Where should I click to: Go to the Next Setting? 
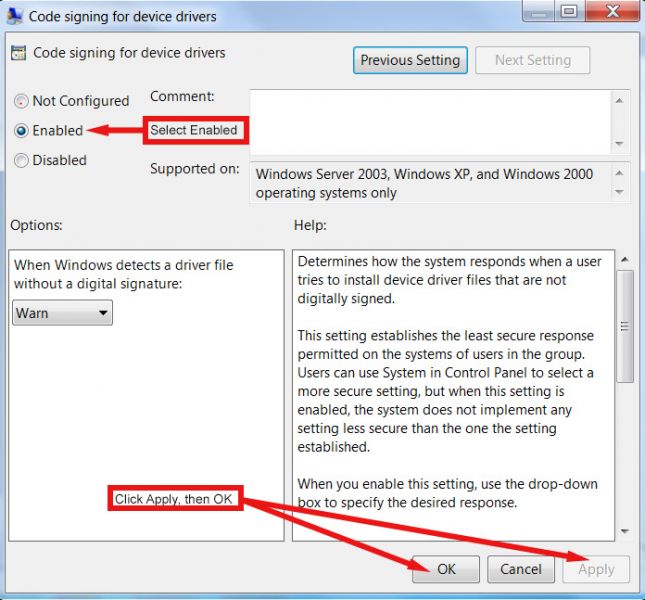pyautogui.click(x=532, y=60)
